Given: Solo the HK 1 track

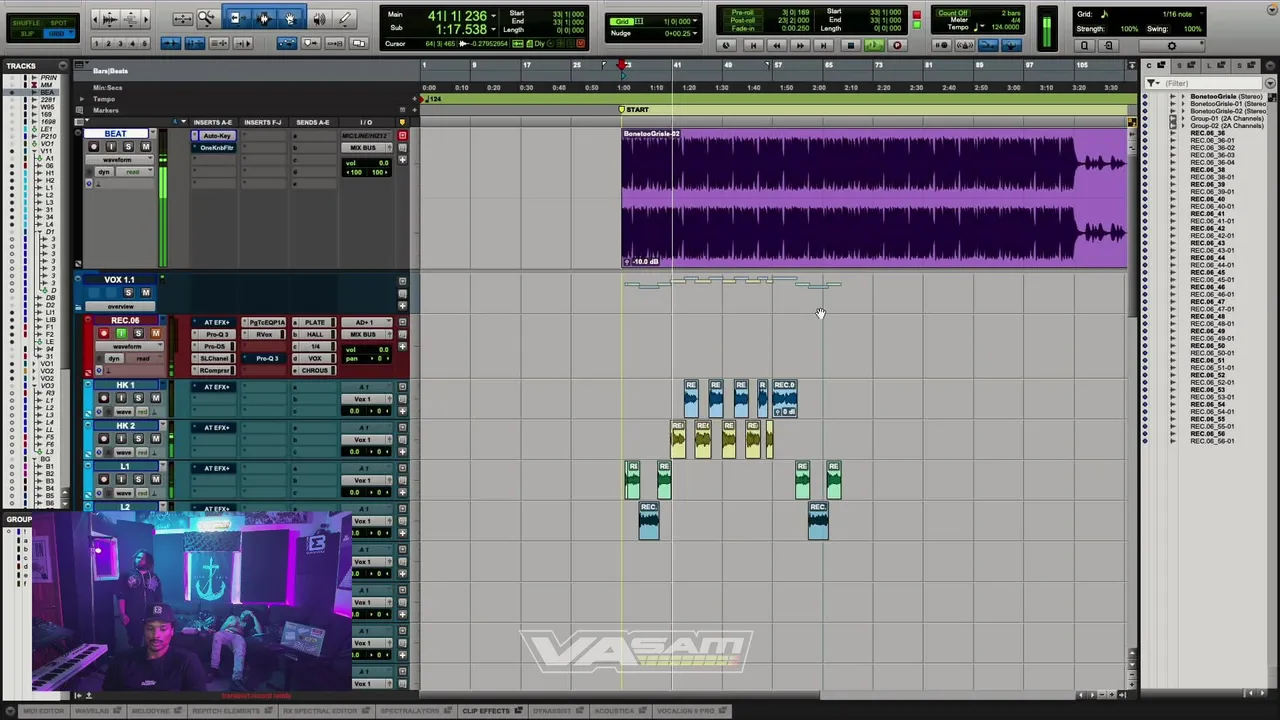Looking at the screenshot, I should (x=138, y=398).
